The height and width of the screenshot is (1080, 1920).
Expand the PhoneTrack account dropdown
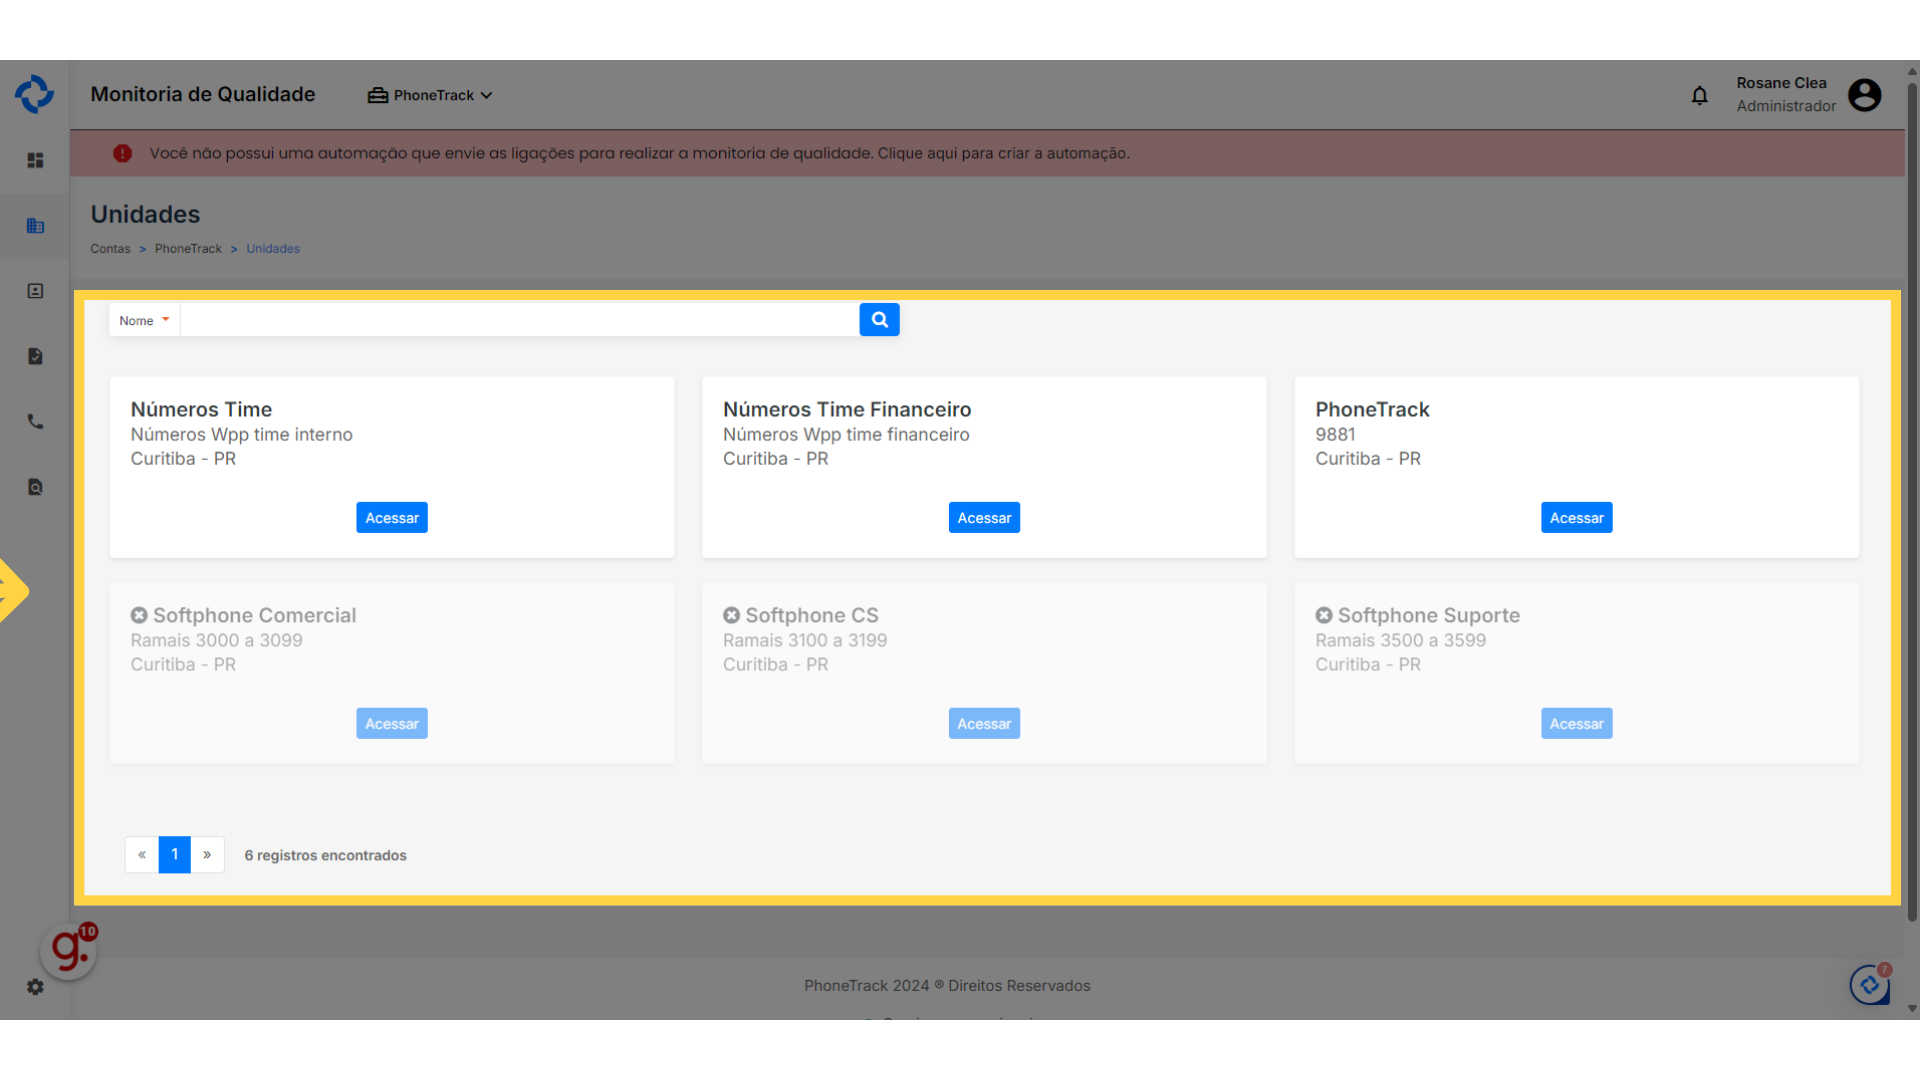431,95
